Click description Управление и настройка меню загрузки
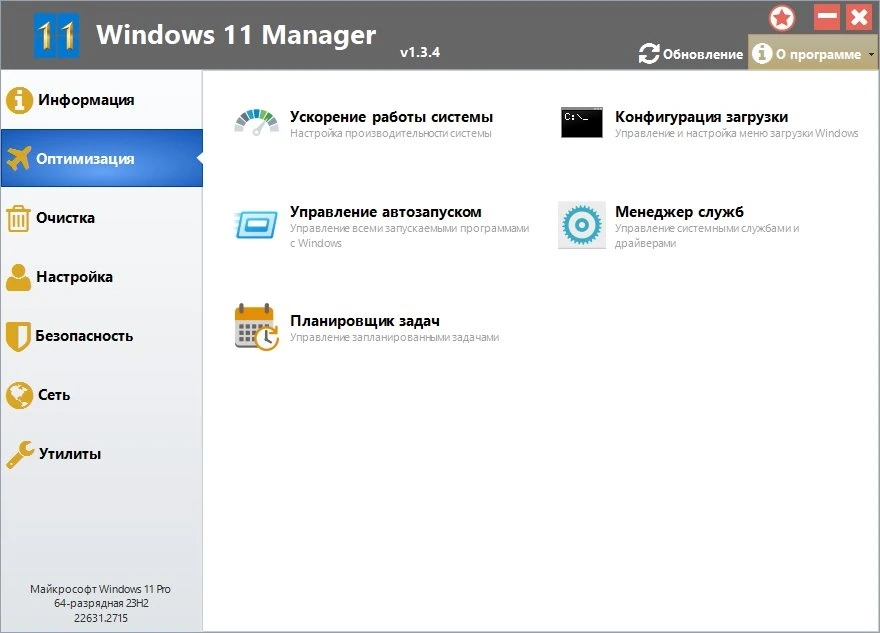 pos(737,134)
